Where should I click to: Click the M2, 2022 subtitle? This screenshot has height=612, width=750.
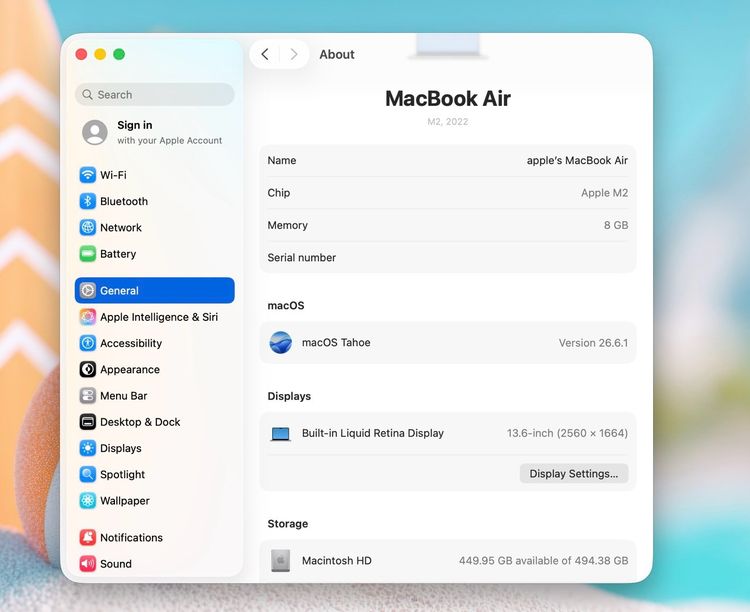(448, 122)
